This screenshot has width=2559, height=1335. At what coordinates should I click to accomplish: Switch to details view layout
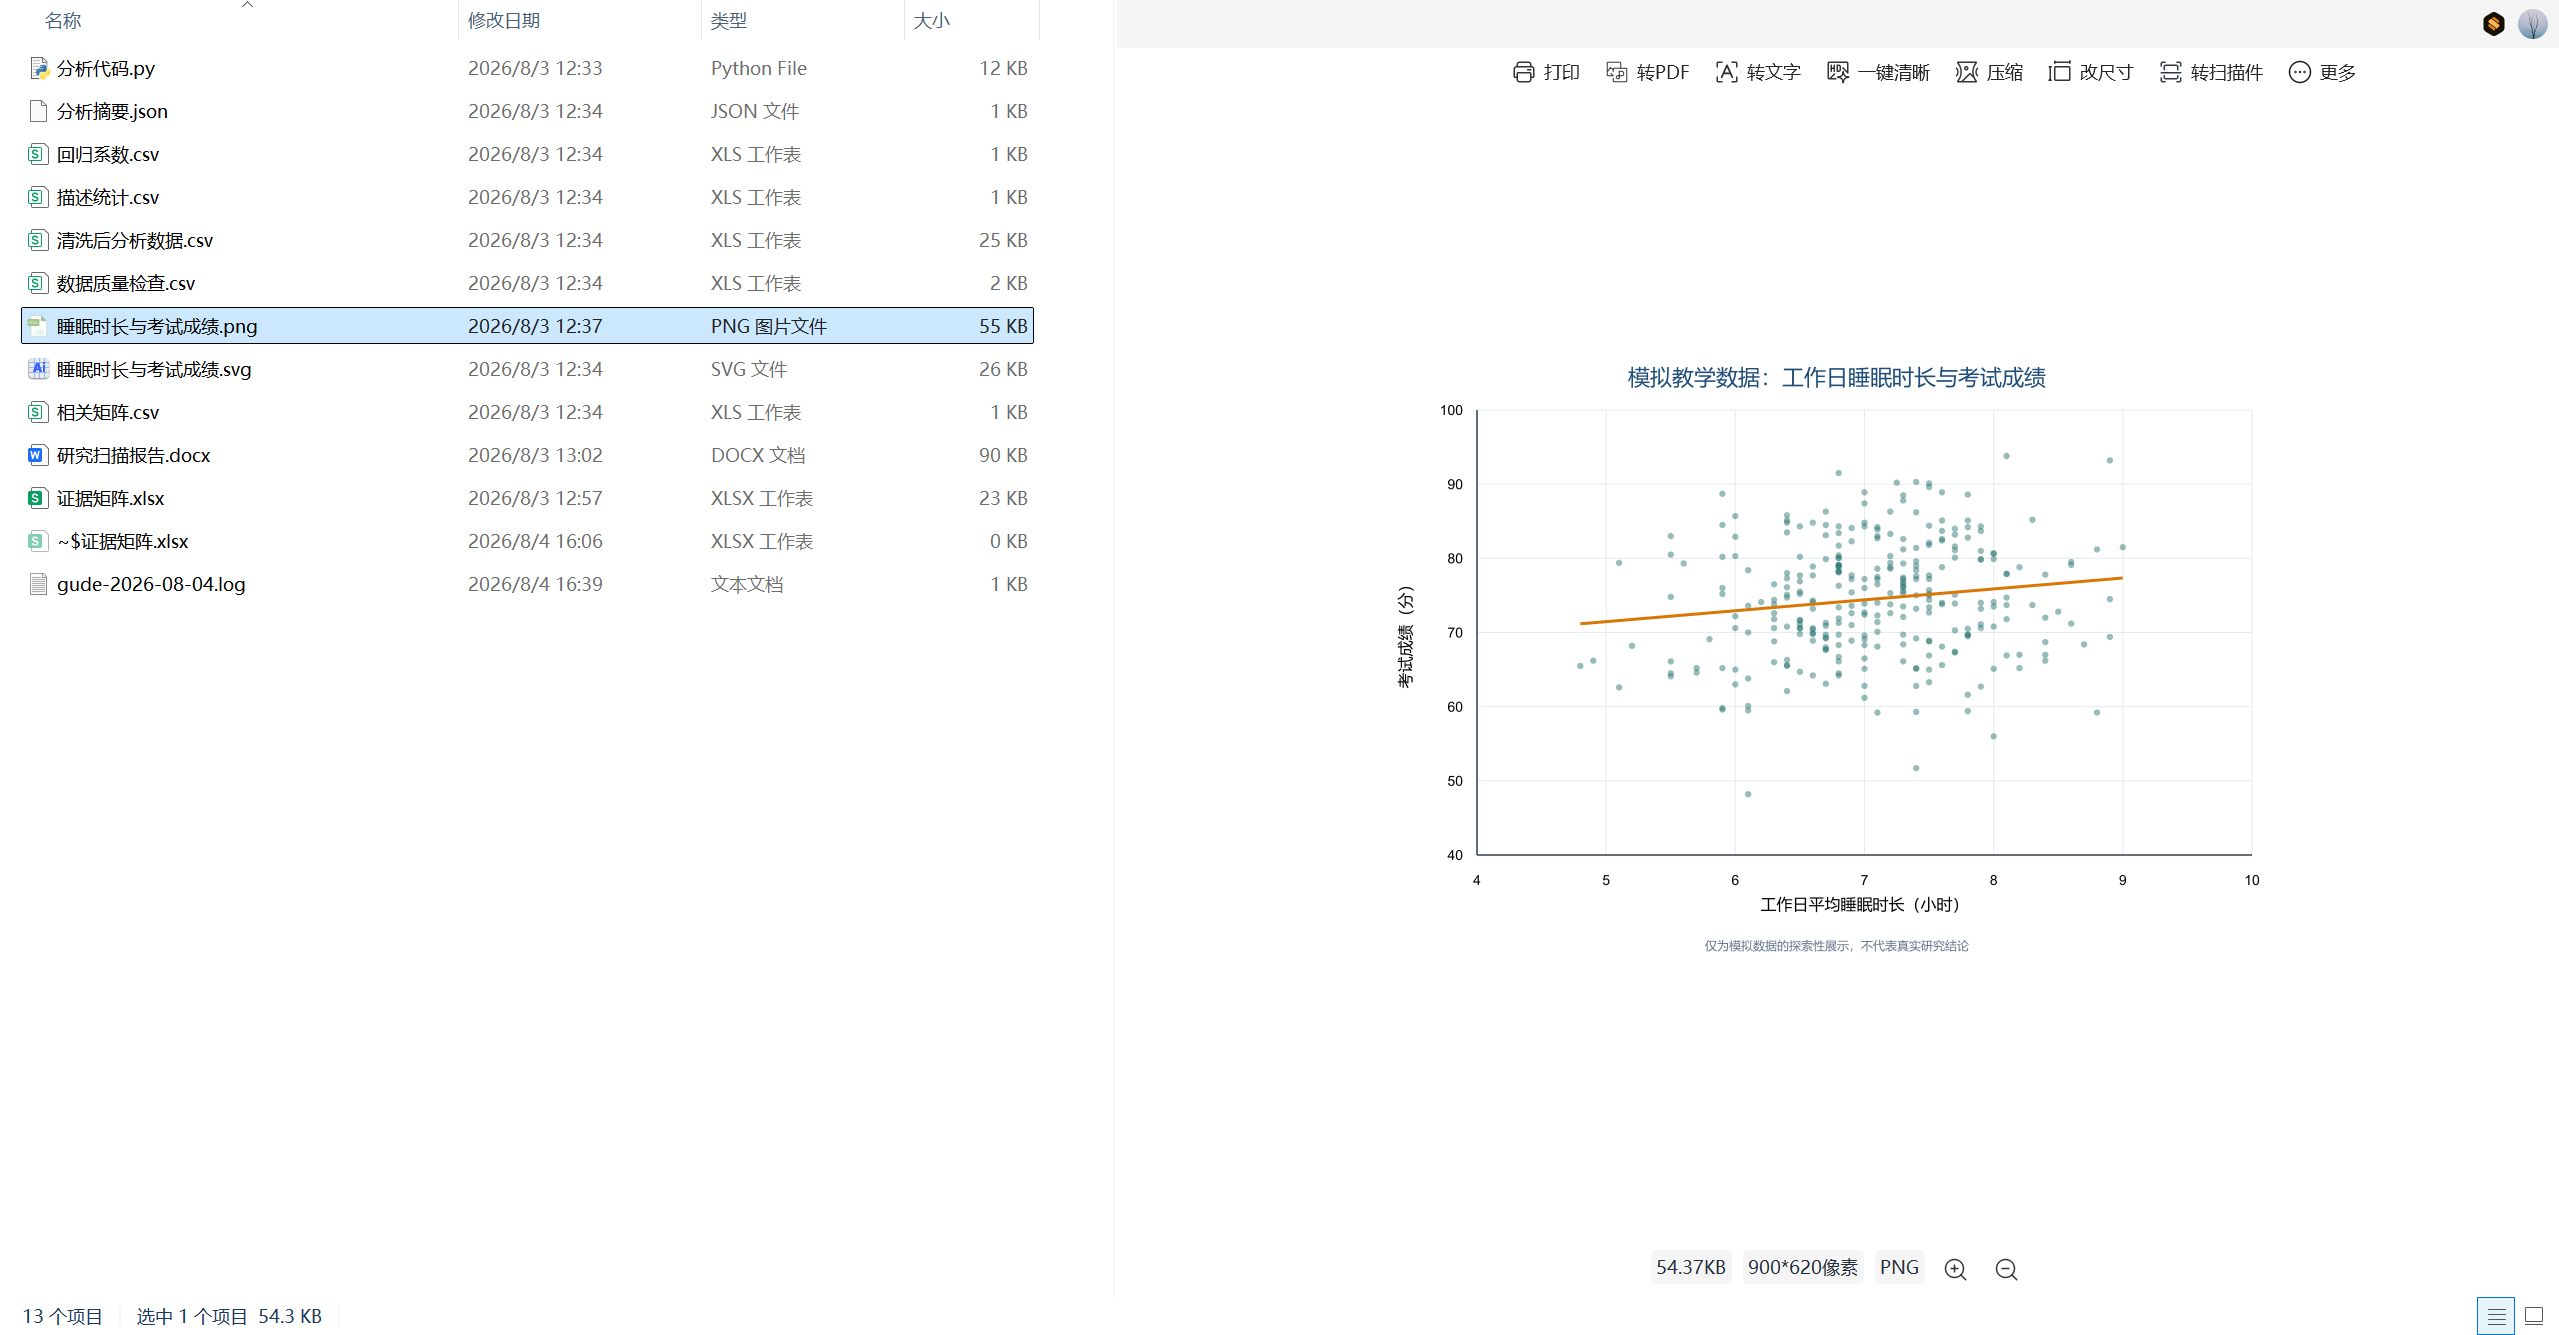pyautogui.click(x=2496, y=1316)
